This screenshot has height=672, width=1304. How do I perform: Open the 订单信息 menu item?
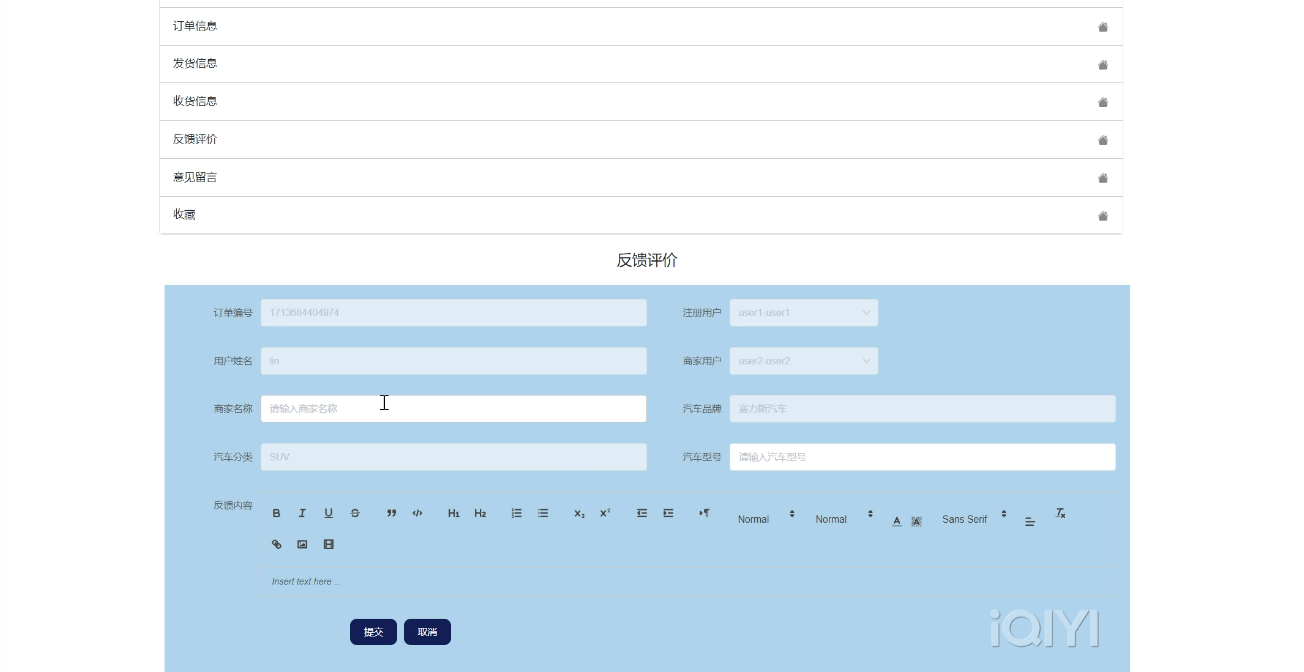tap(640, 26)
